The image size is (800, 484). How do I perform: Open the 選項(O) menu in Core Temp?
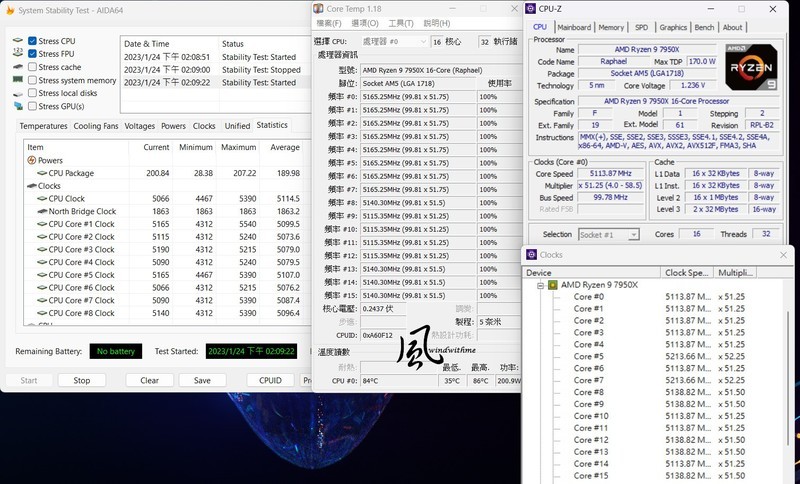pos(365,23)
